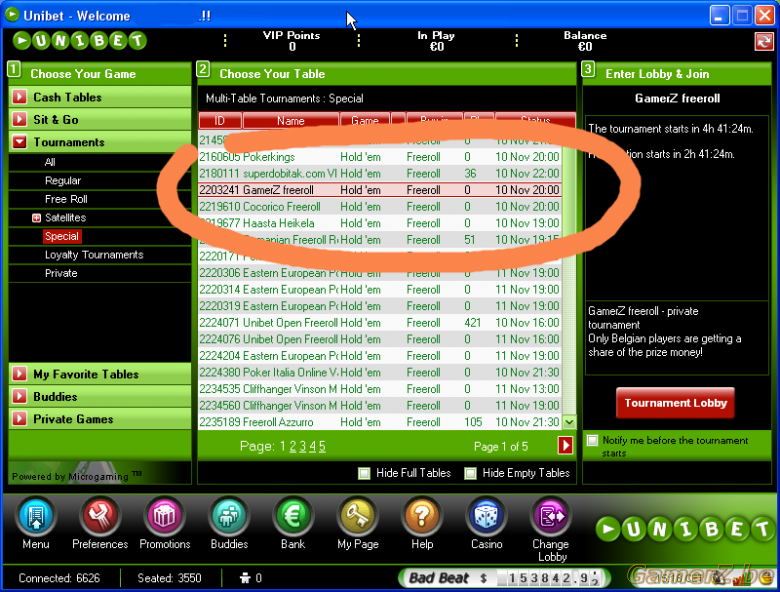The height and width of the screenshot is (592, 780).
Task: Open the Menu icon in bottom toolbar
Action: coord(36,517)
